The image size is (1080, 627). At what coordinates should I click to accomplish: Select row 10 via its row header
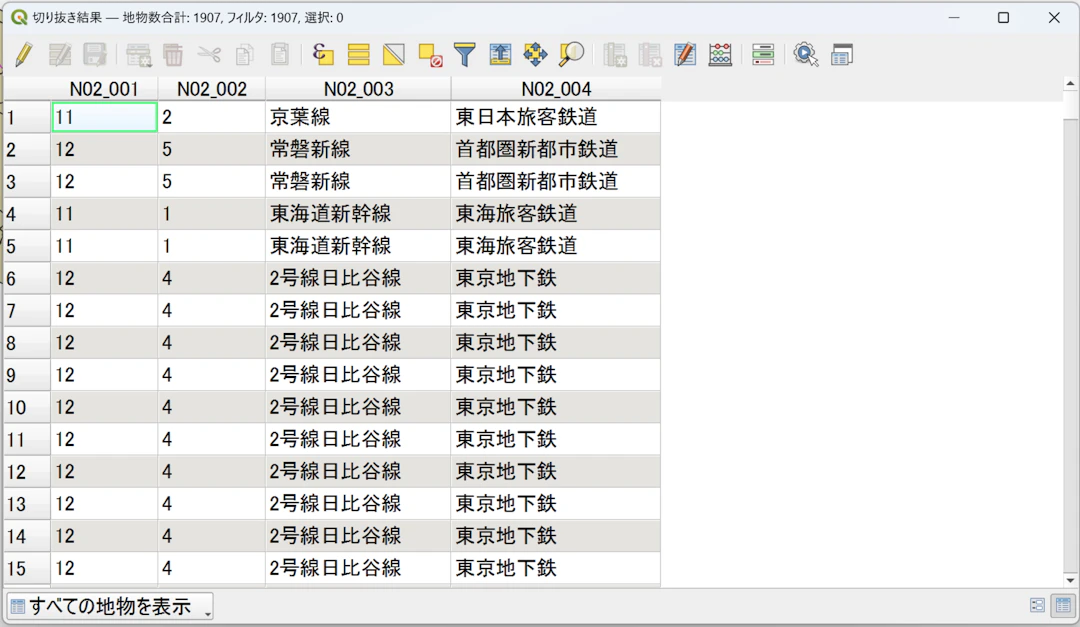(26, 407)
